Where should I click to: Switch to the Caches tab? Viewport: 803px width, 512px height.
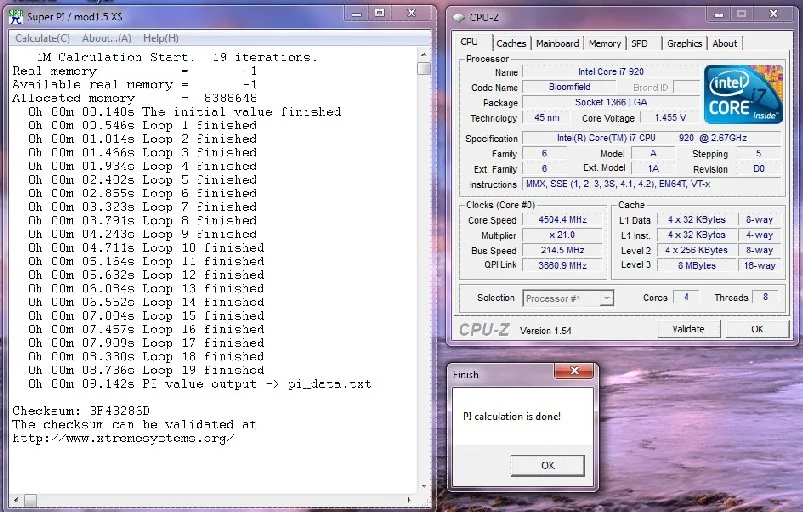coord(511,44)
